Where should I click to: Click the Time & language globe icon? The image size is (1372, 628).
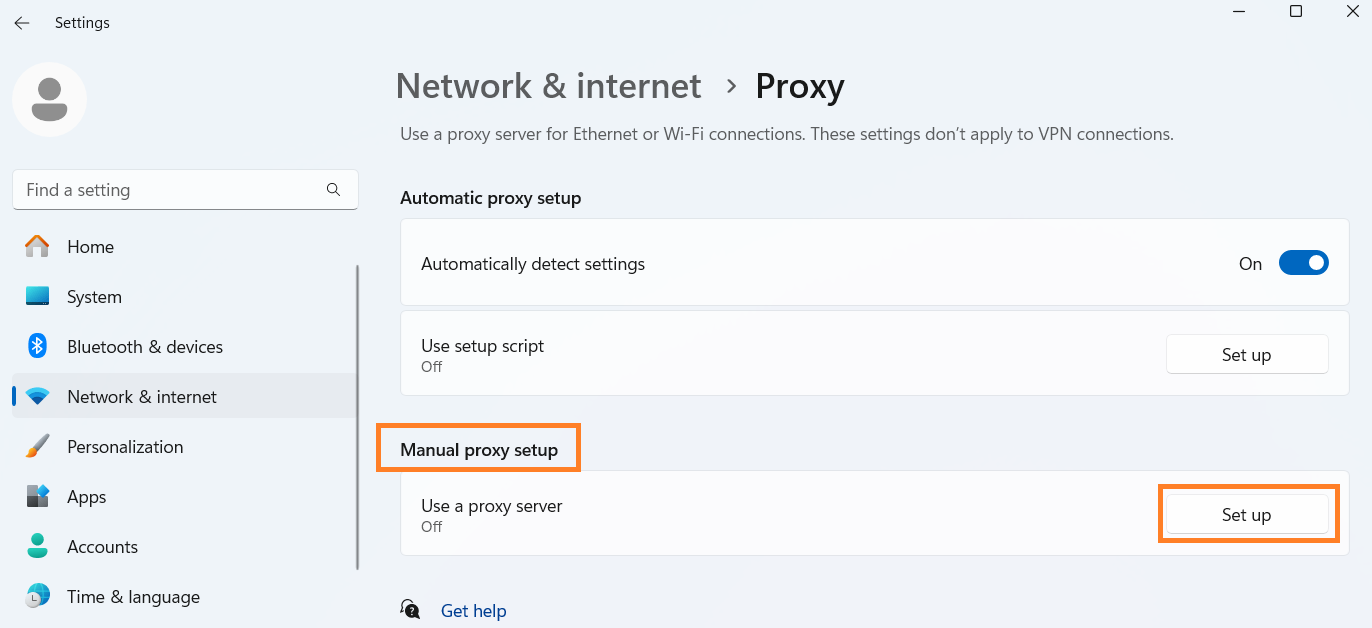[37, 597]
